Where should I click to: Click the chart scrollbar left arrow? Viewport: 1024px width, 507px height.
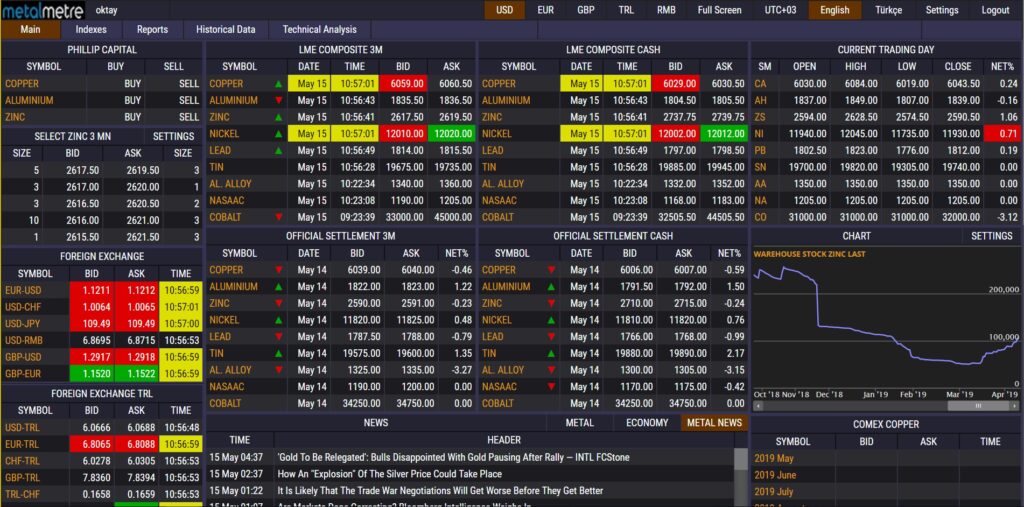756,405
